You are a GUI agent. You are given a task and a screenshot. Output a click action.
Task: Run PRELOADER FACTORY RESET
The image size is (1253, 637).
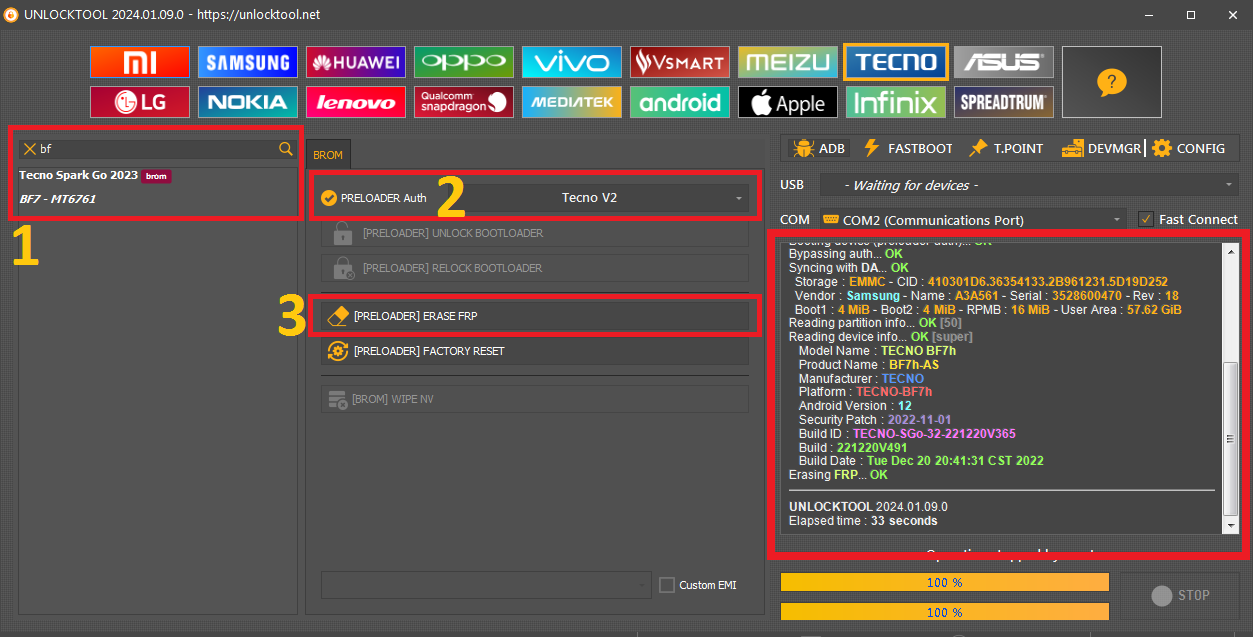click(x=534, y=351)
